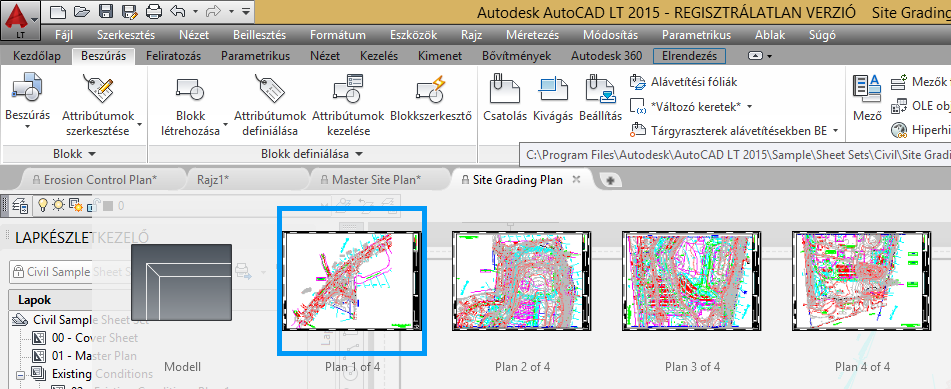Click the Mezők frissítése icon
This screenshot has width=951, height=389.
pos(899,81)
